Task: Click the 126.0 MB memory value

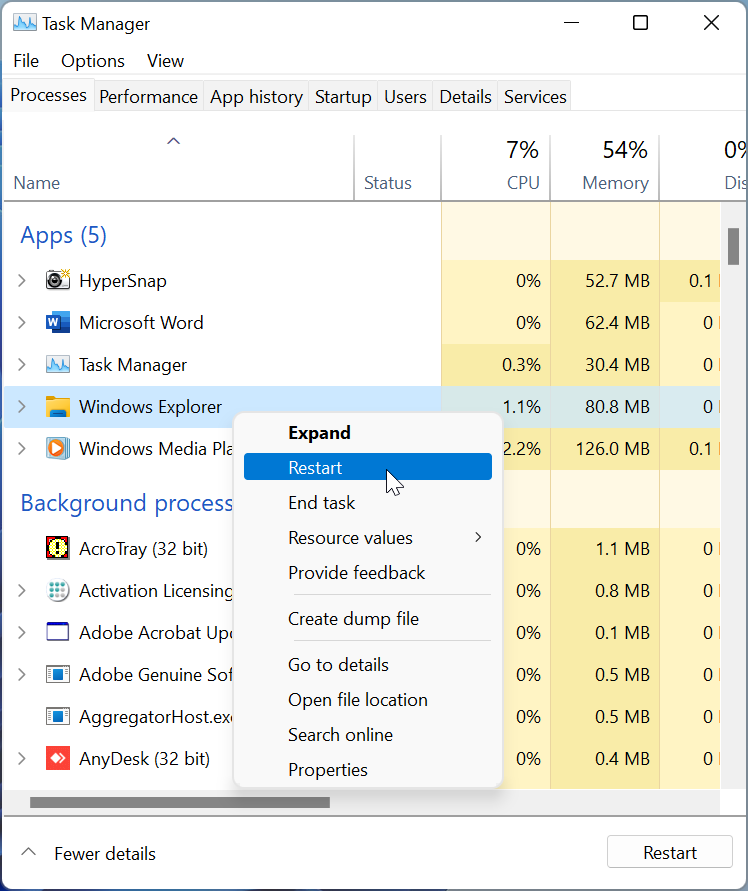Action: point(613,449)
